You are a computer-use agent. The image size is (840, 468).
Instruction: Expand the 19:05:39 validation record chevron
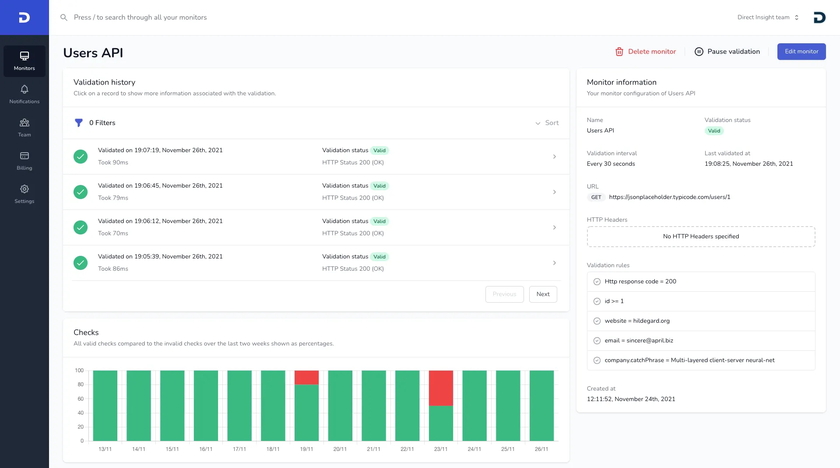(x=555, y=263)
